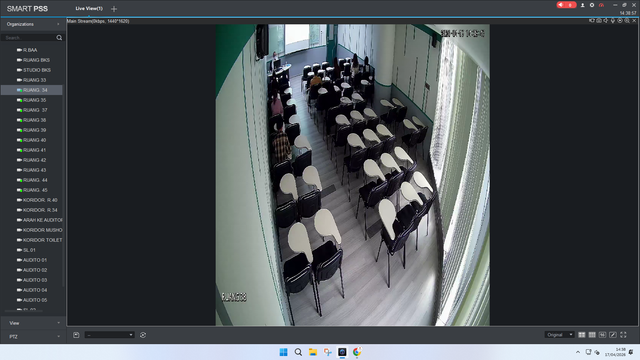Open Windows taskbar search

(x=298, y=352)
